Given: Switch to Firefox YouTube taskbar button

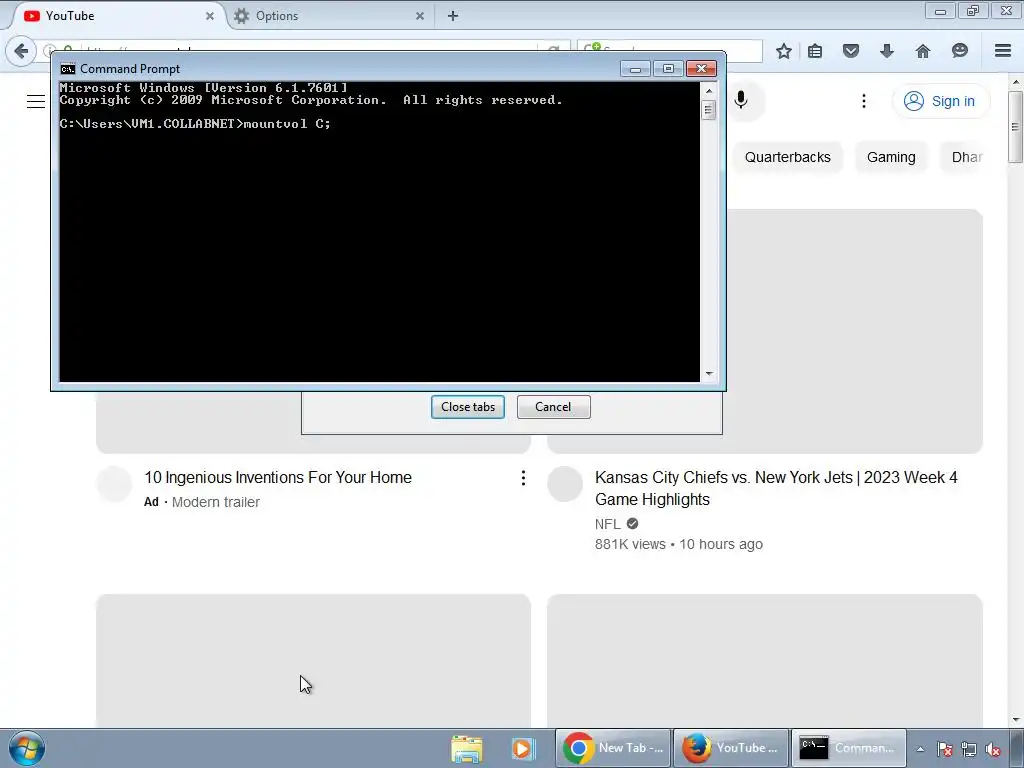Looking at the screenshot, I should (731, 748).
